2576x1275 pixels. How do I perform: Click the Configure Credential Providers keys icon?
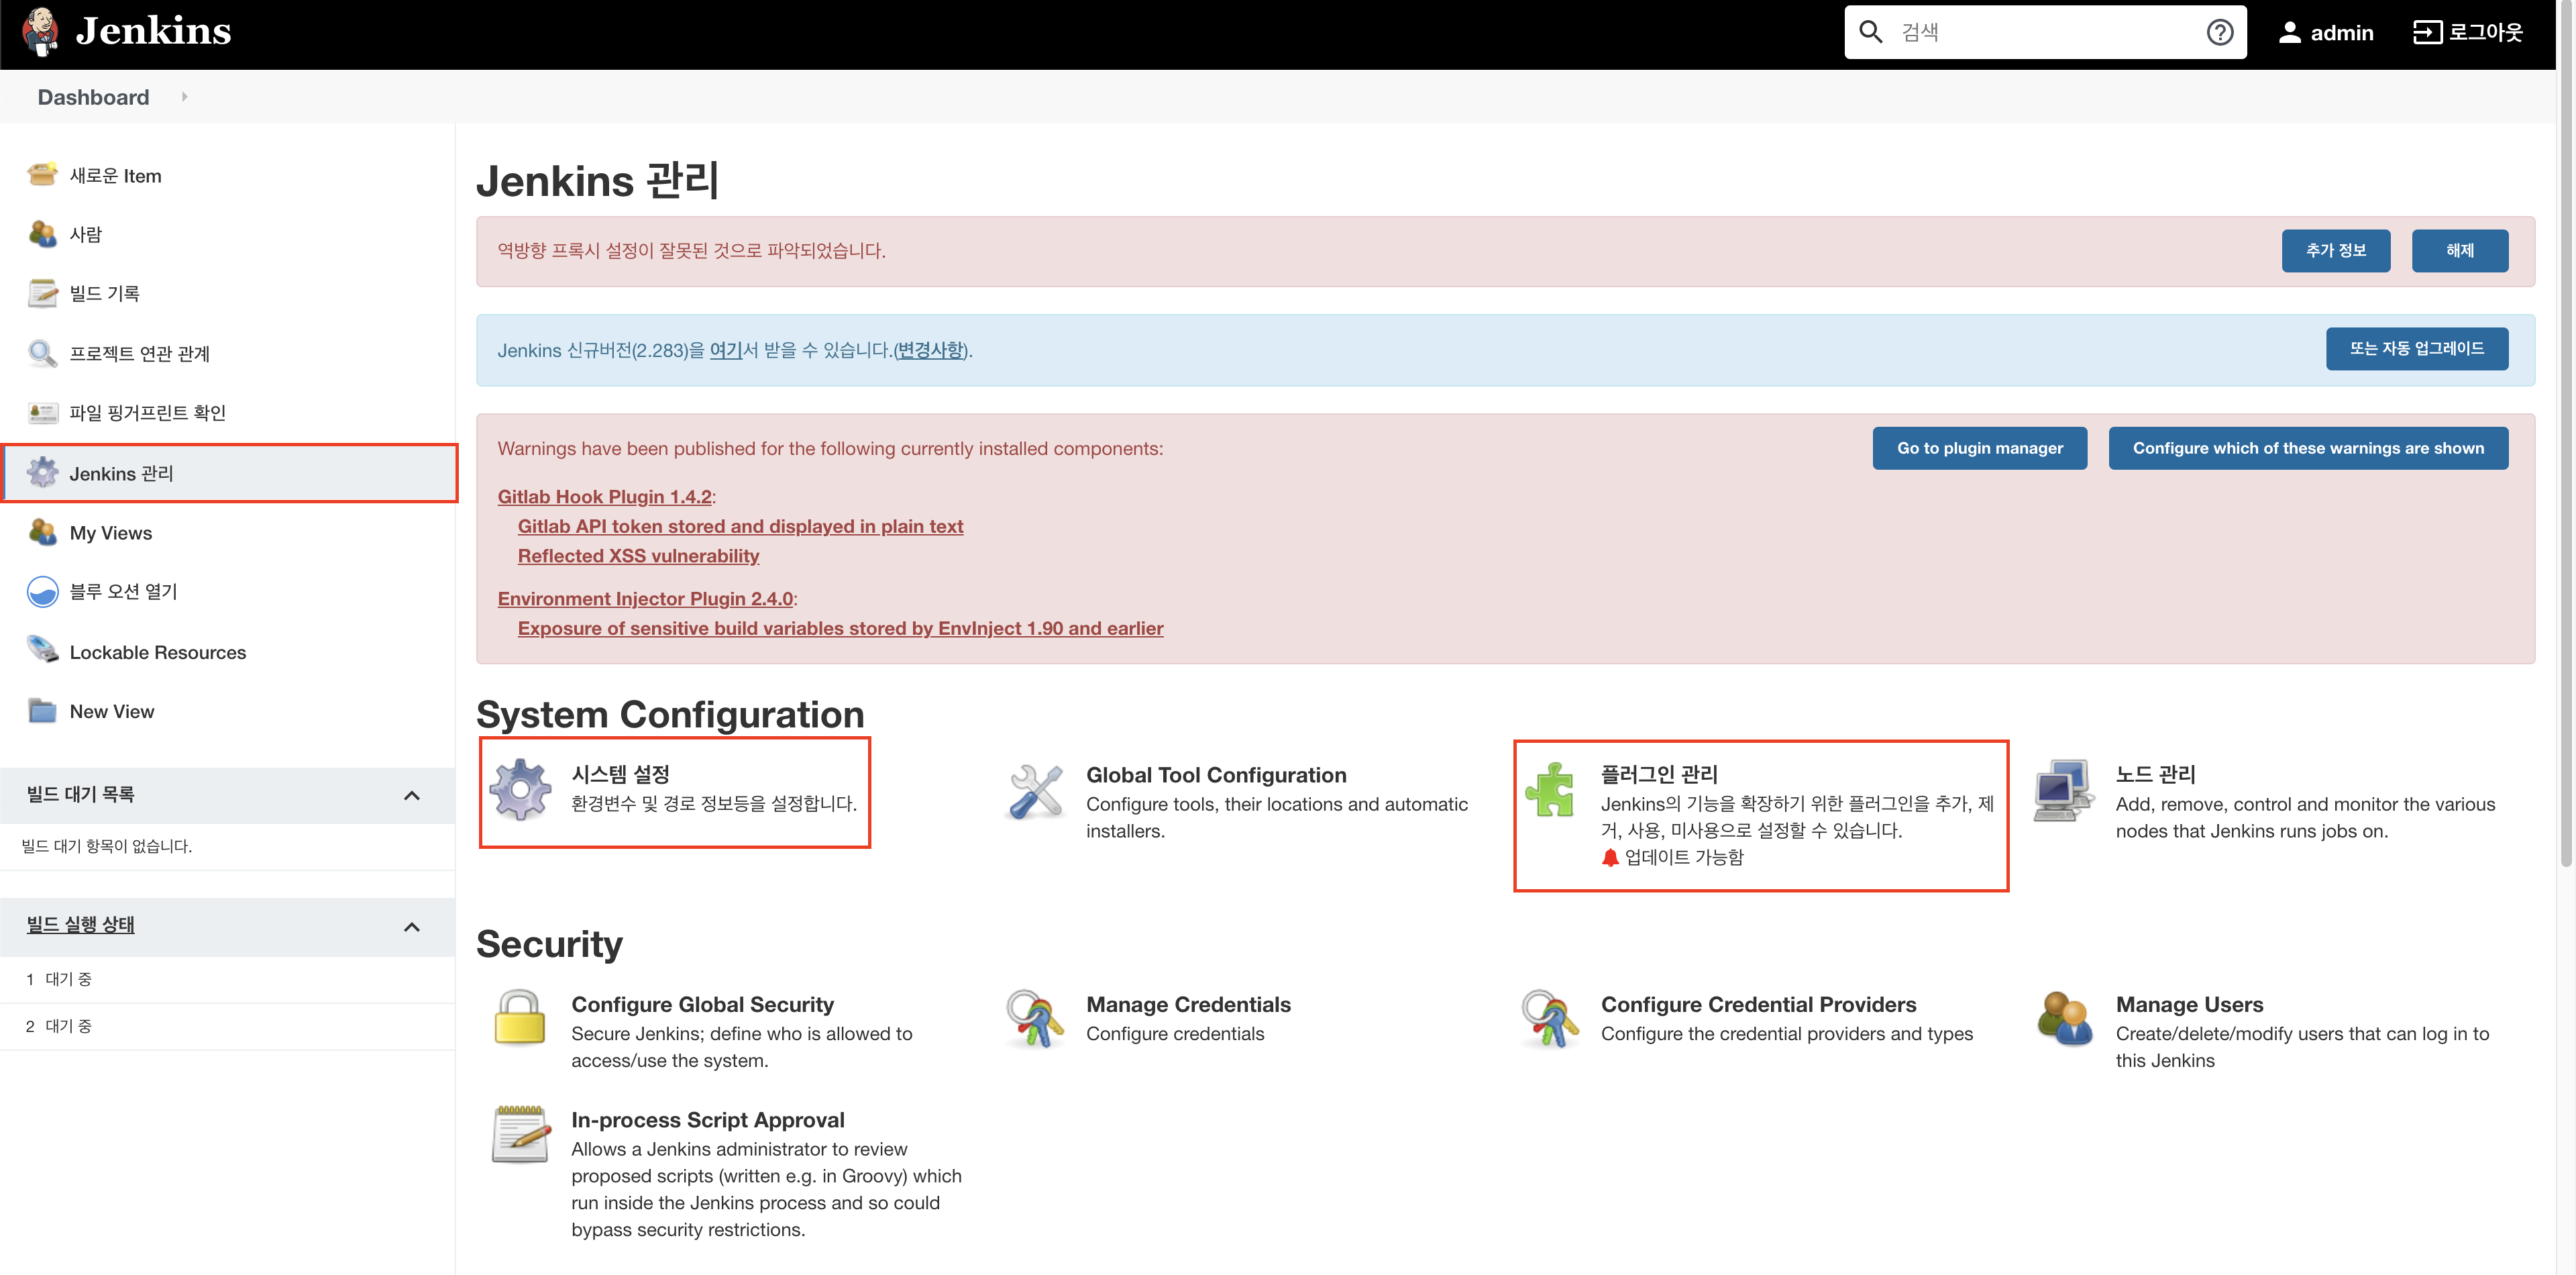[1550, 1018]
